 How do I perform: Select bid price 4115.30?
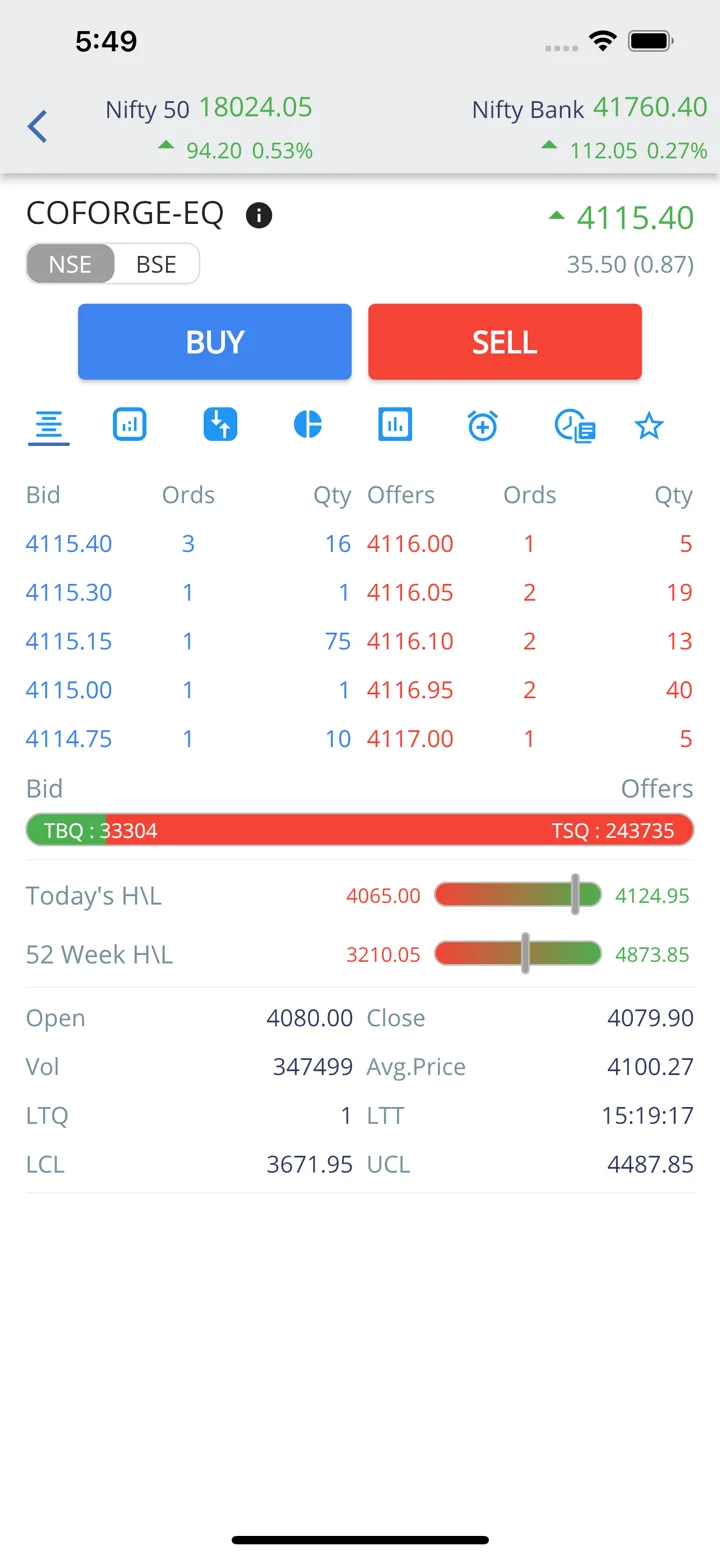coord(69,593)
